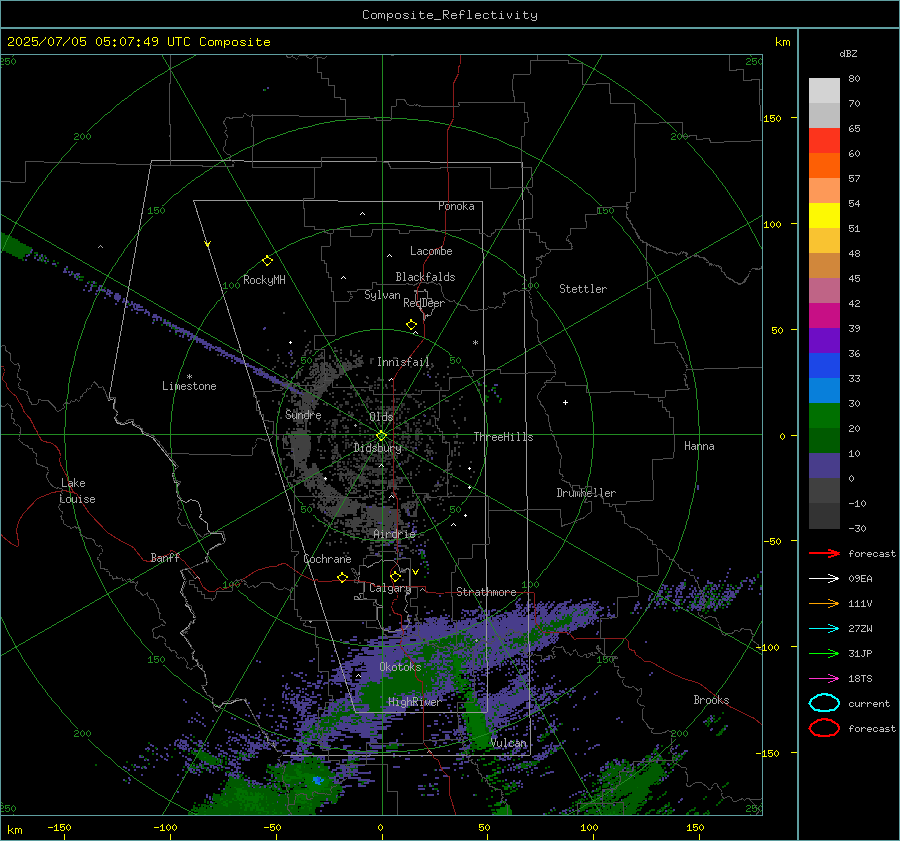The image size is (900, 841).
Task: Click the Okotoks label
Action: [x=401, y=667]
